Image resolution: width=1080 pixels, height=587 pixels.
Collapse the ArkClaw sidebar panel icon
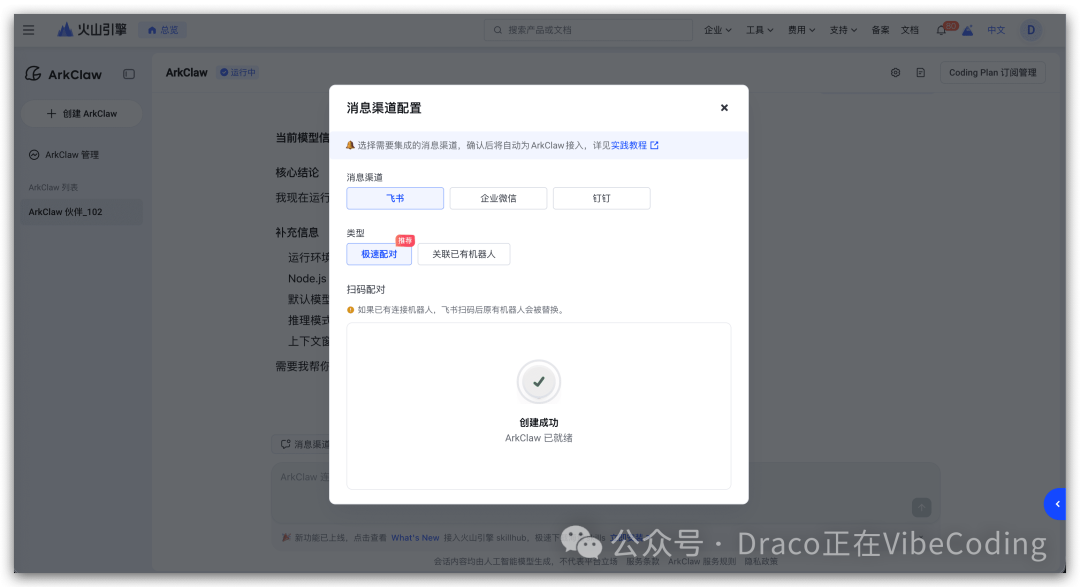pyautogui.click(x=129, y=74)
